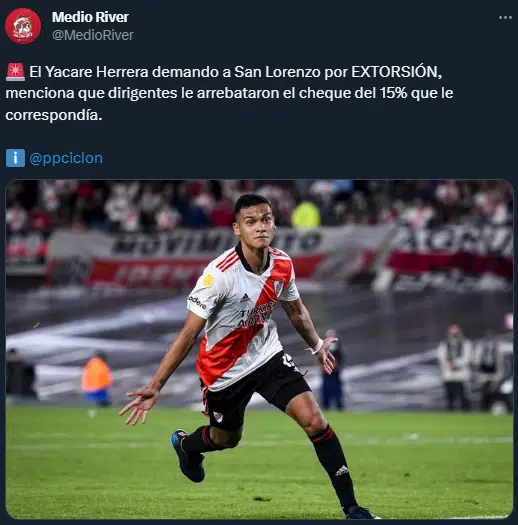Screen dimensions: 518x525
Task: Open the Medio River profile avatar
Action: tap(23, 26)
